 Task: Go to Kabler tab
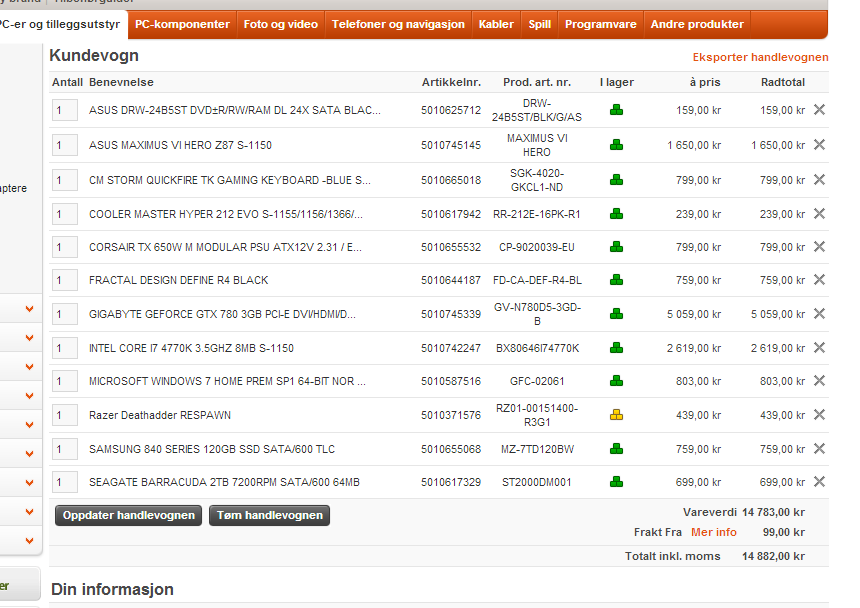coord(496,24)
